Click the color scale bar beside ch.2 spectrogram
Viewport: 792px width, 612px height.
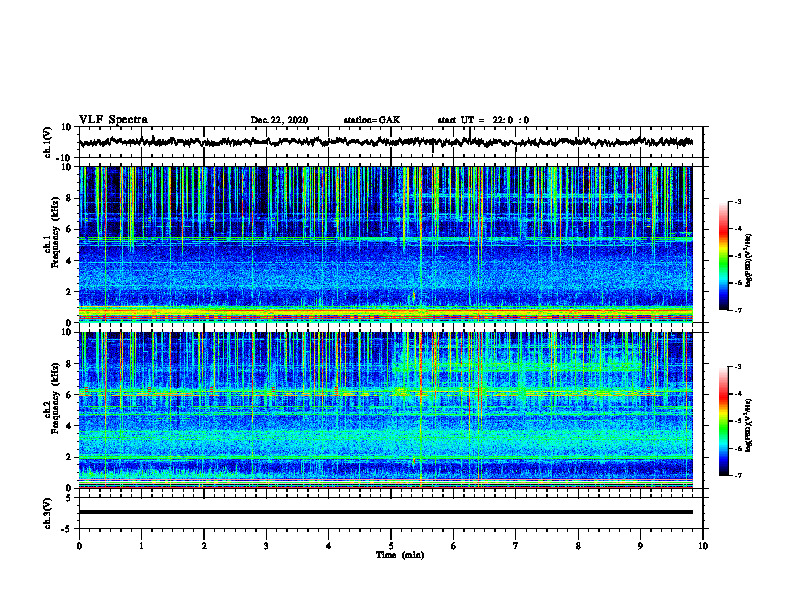pos(723,421)
